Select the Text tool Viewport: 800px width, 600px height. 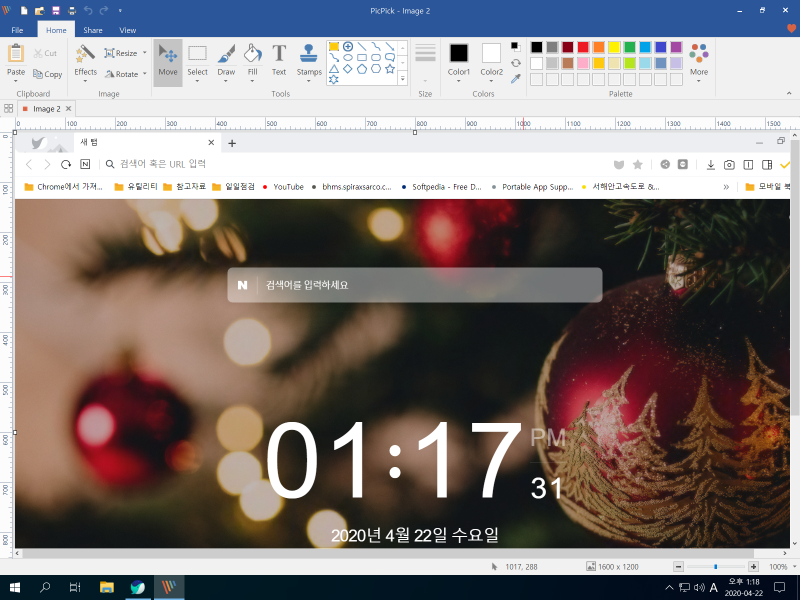point(279,61)
